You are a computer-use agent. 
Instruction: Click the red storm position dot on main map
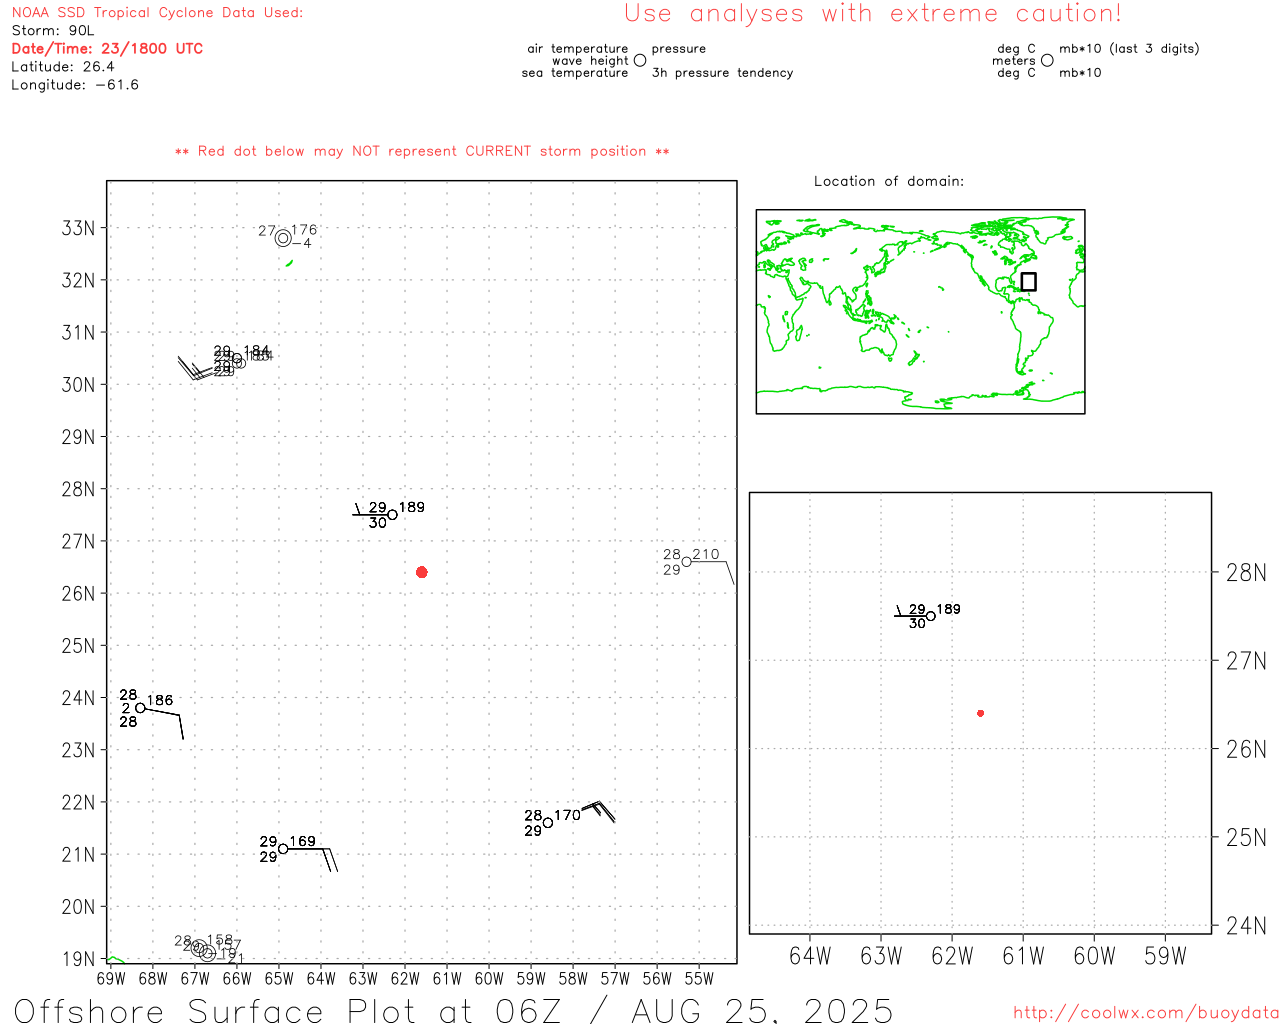pyautogui.click(x=421, y=572)
